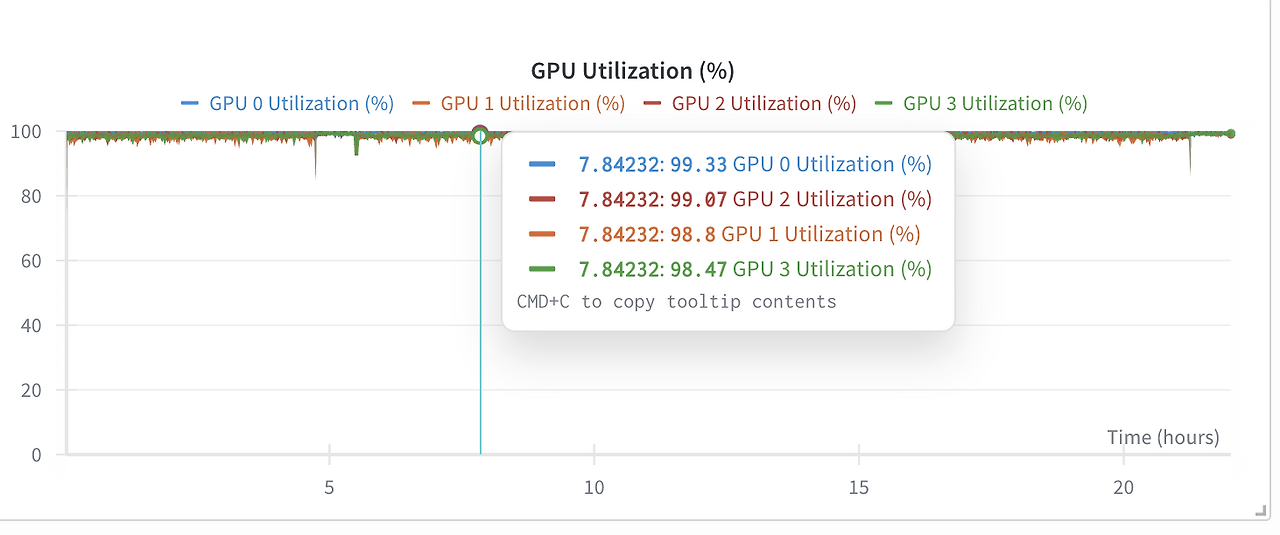Click the Time (hours) axis label
Image resolution: width=1280 pixels, height=535 pixels.
[1163, 437]
